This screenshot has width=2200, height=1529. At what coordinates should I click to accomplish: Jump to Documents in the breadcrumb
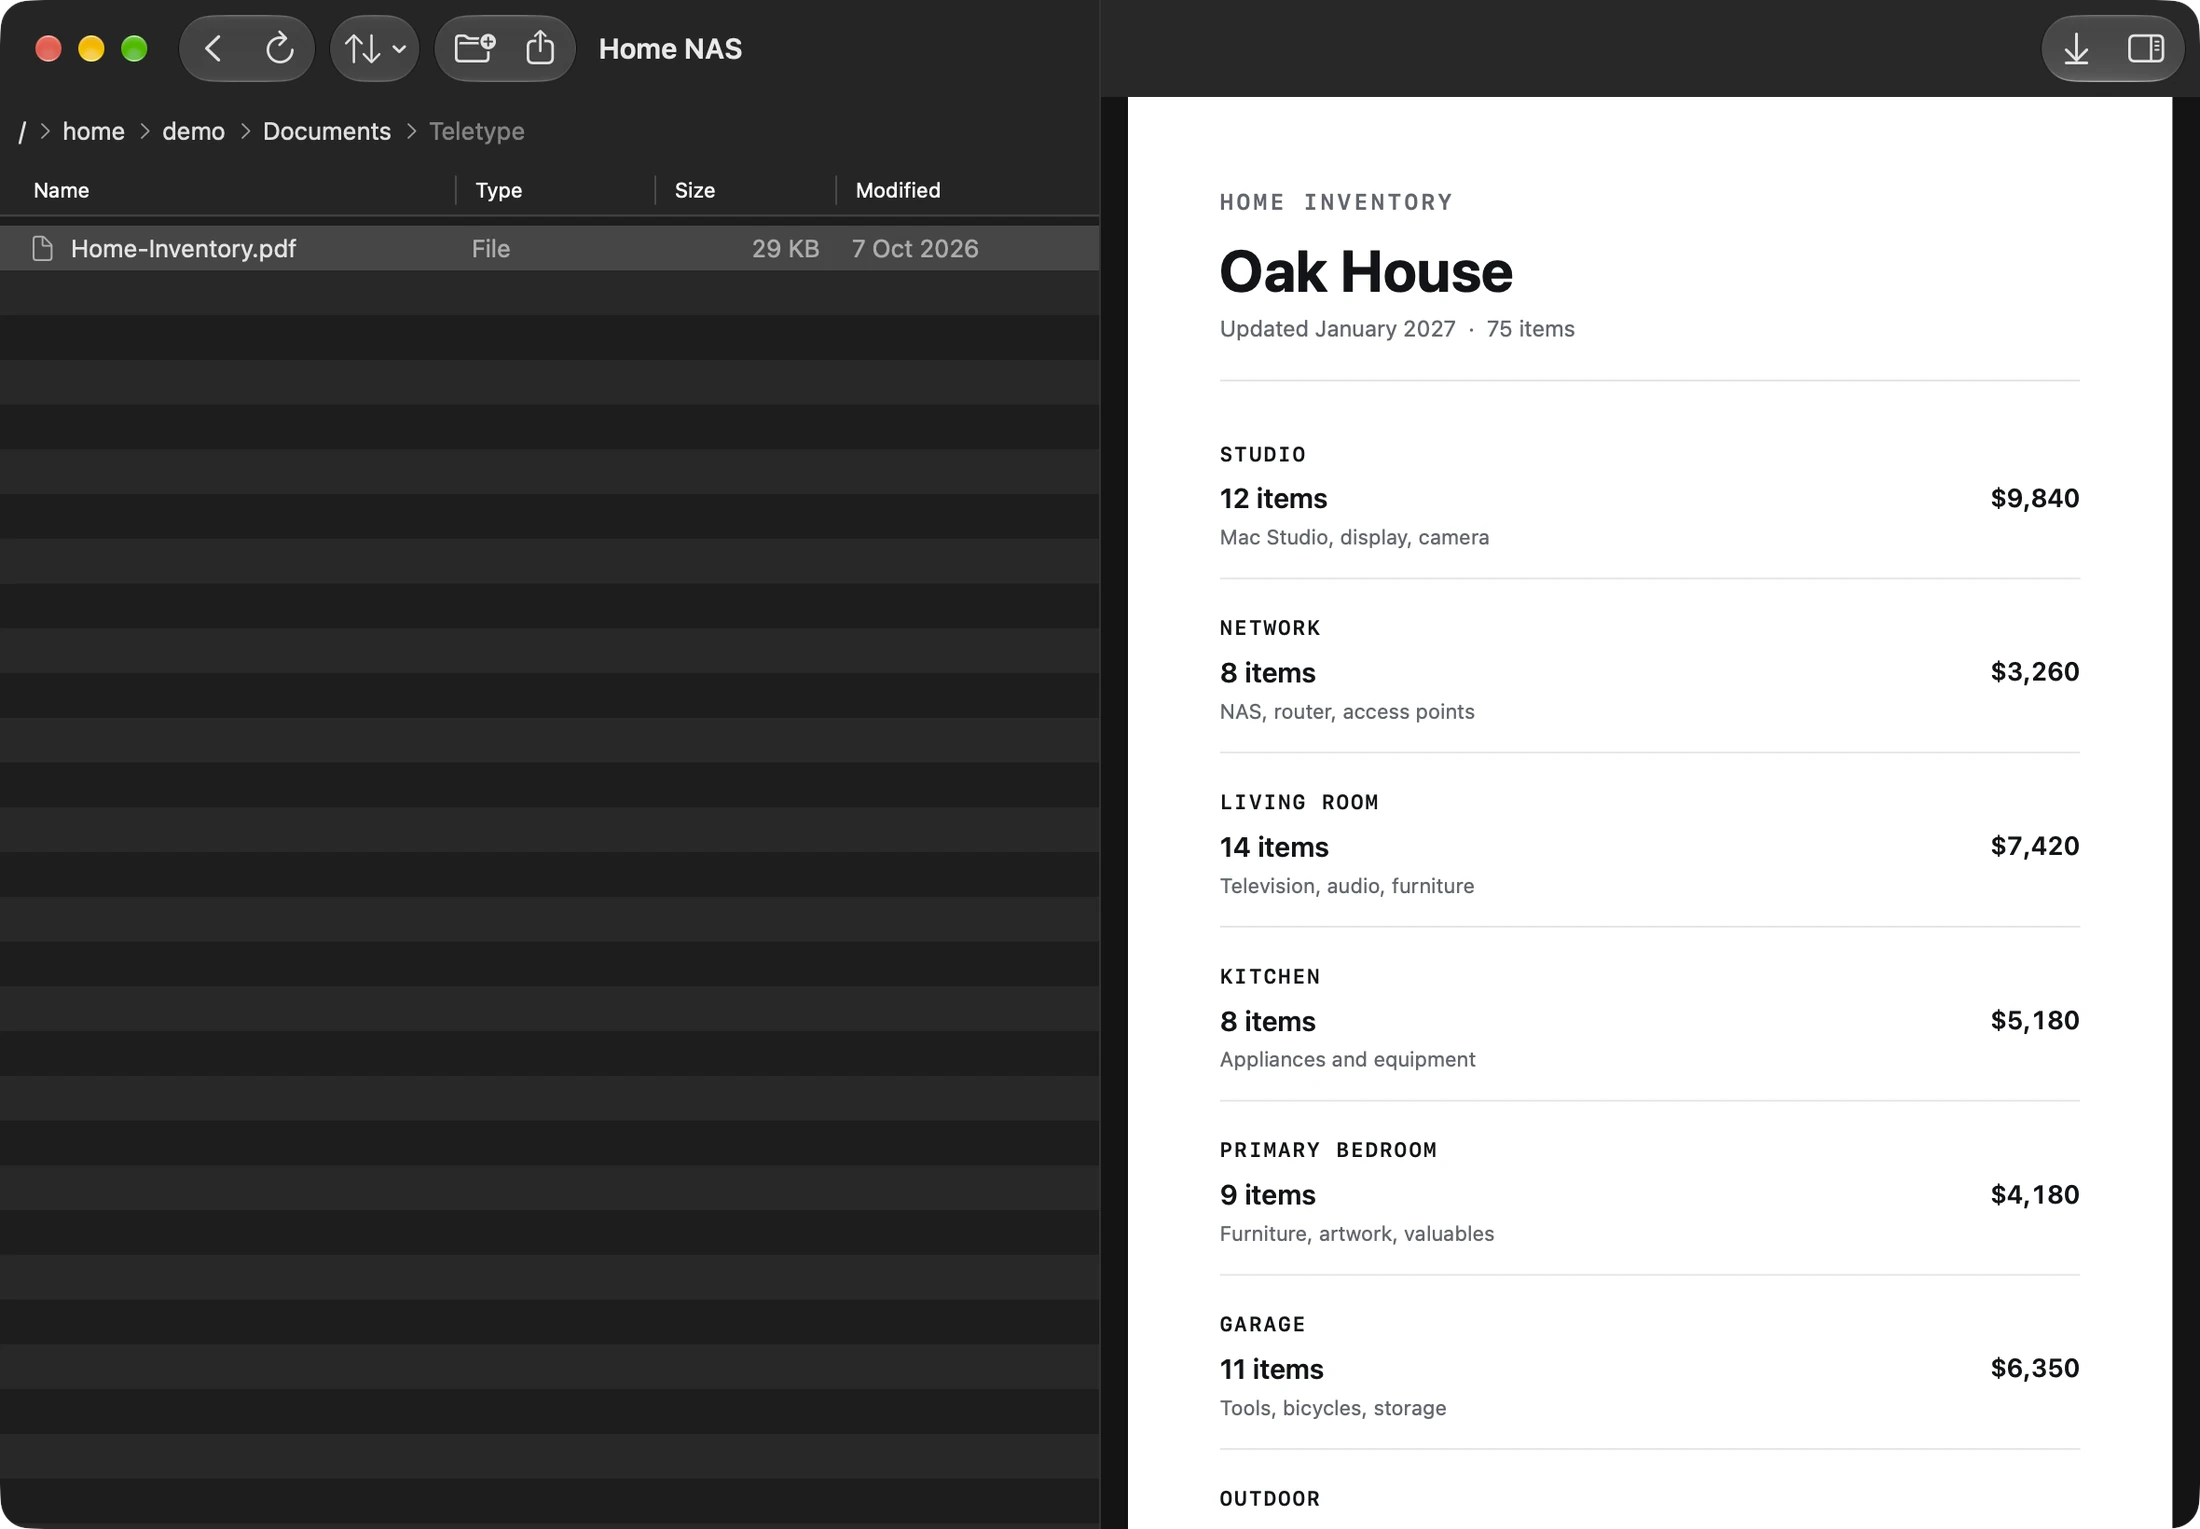pos(326,131)
